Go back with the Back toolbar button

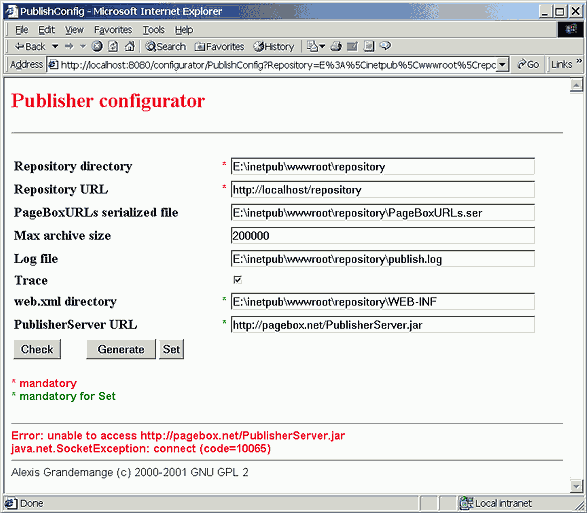tap(30, 46)
